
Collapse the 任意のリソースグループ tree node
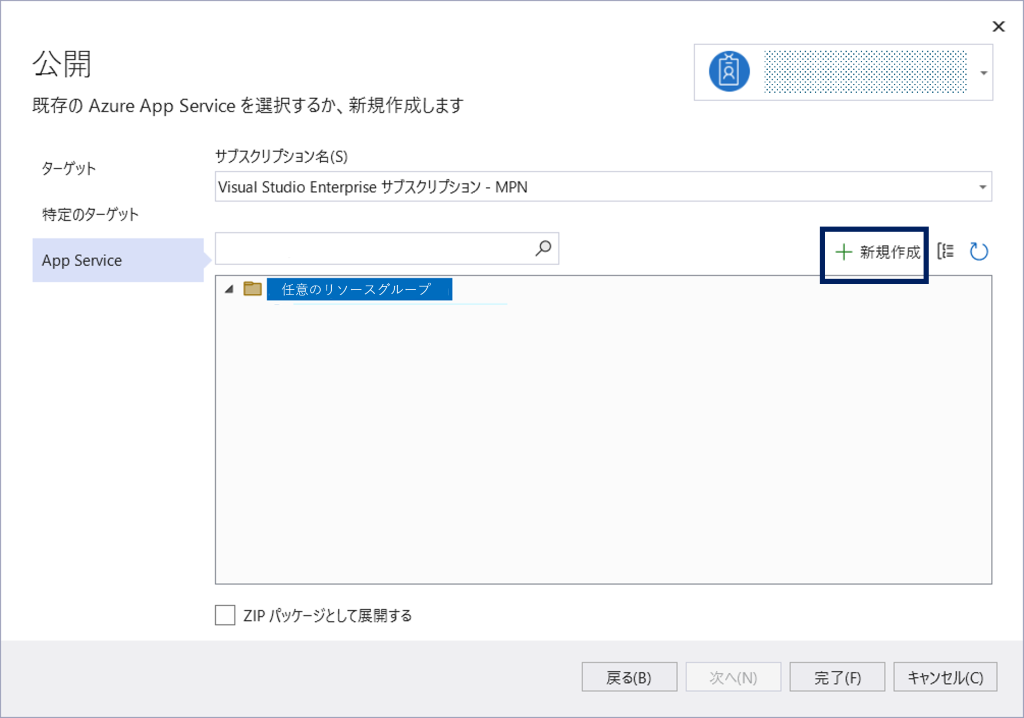click(229, 289)
